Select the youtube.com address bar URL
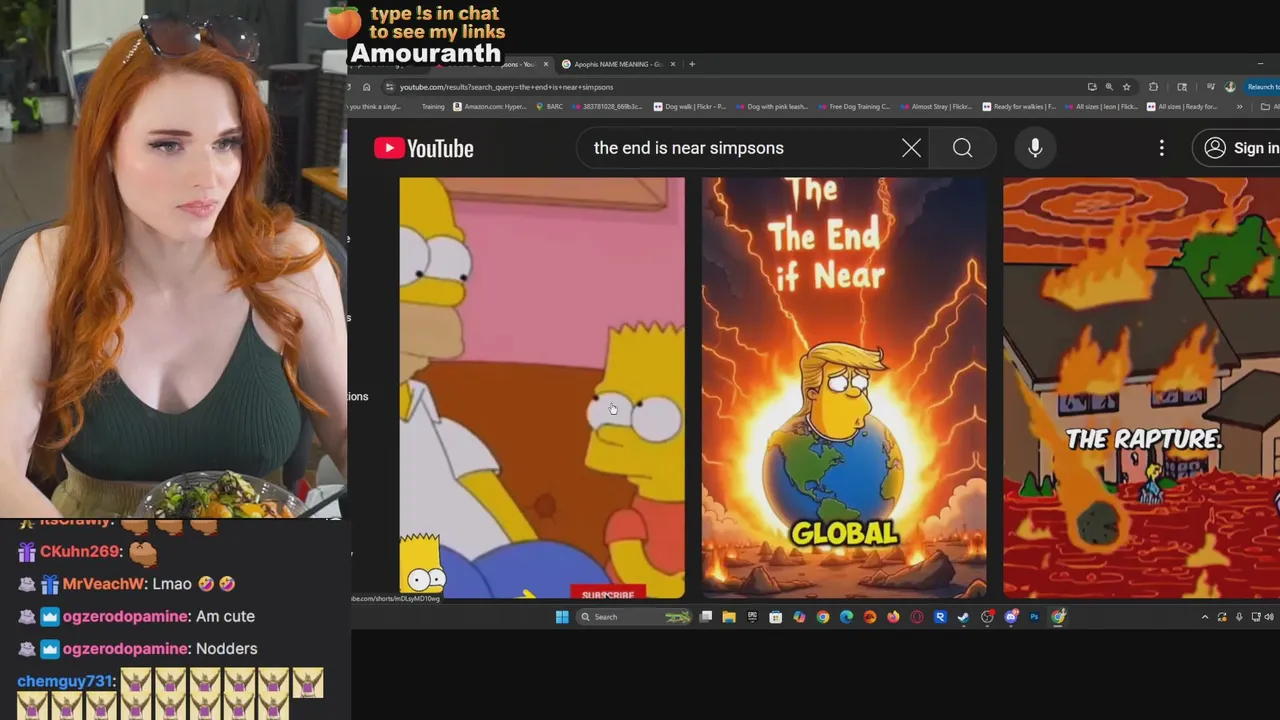1280x720 pixels. (x=506, y=87)
